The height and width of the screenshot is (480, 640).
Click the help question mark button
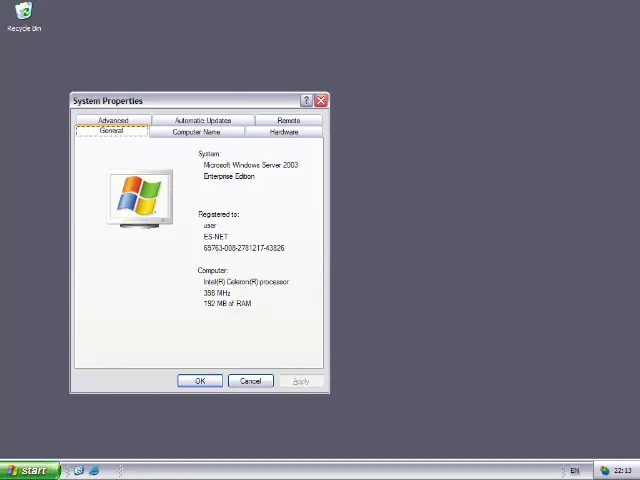(x=307, y=100)
